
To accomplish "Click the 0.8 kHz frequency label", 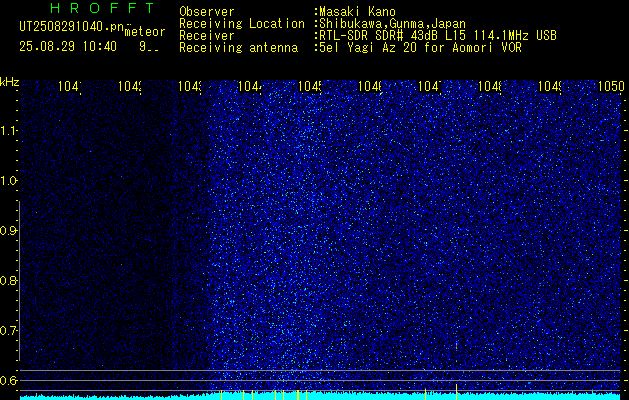I will tap(8, 280).
